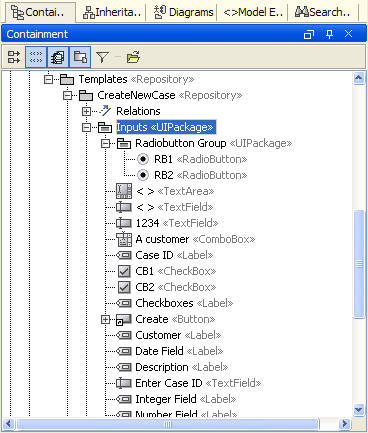
Task: Toggle the stacked-documents toolbar button
Action: click(x=58, y=57)
